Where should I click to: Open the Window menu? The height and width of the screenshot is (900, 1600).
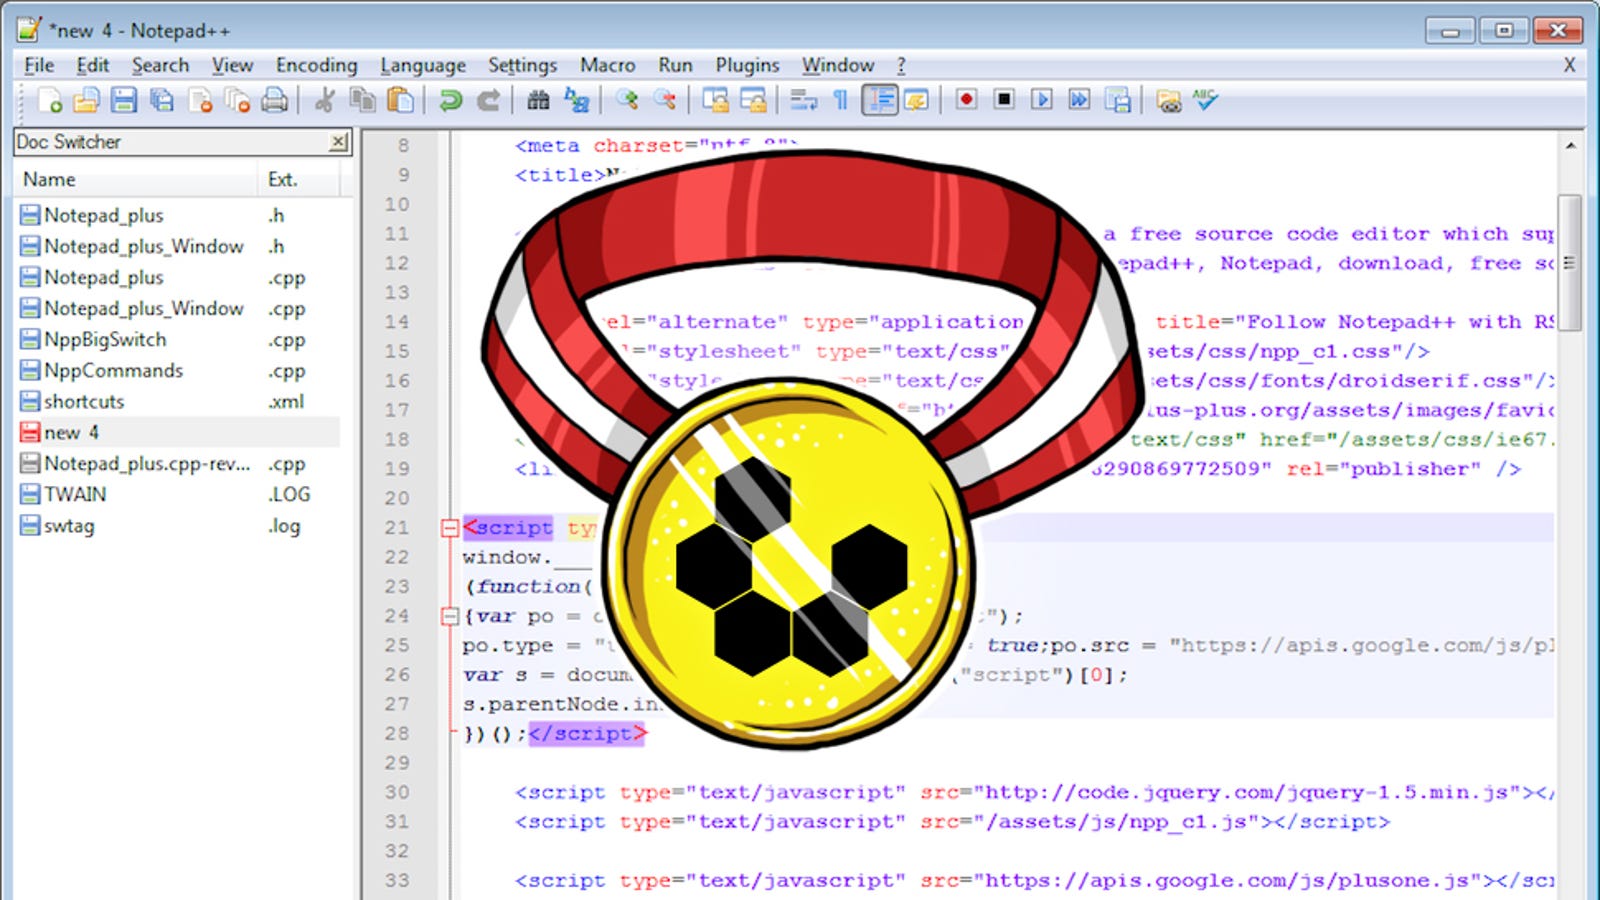coord(838,65)
